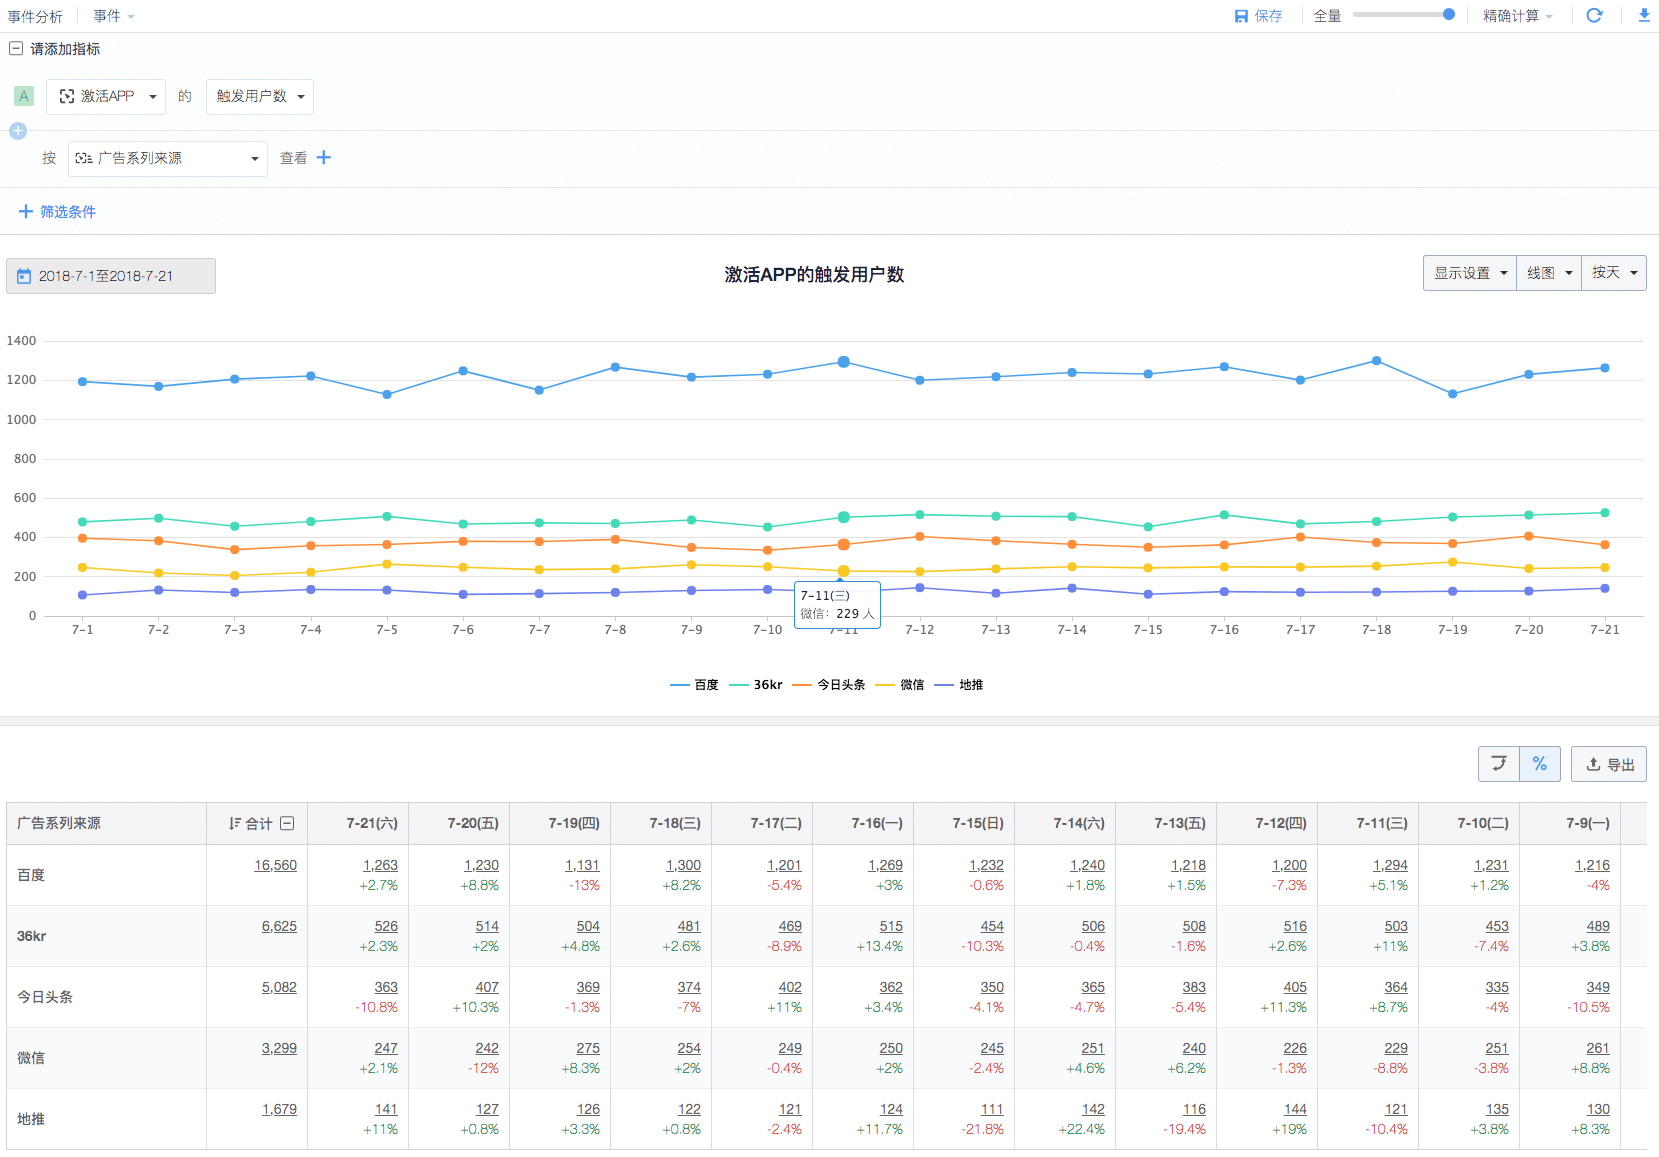Click the 今日头条 7-20 value 407
The image size is (1659, 1157).
click(x=487, y=987)
